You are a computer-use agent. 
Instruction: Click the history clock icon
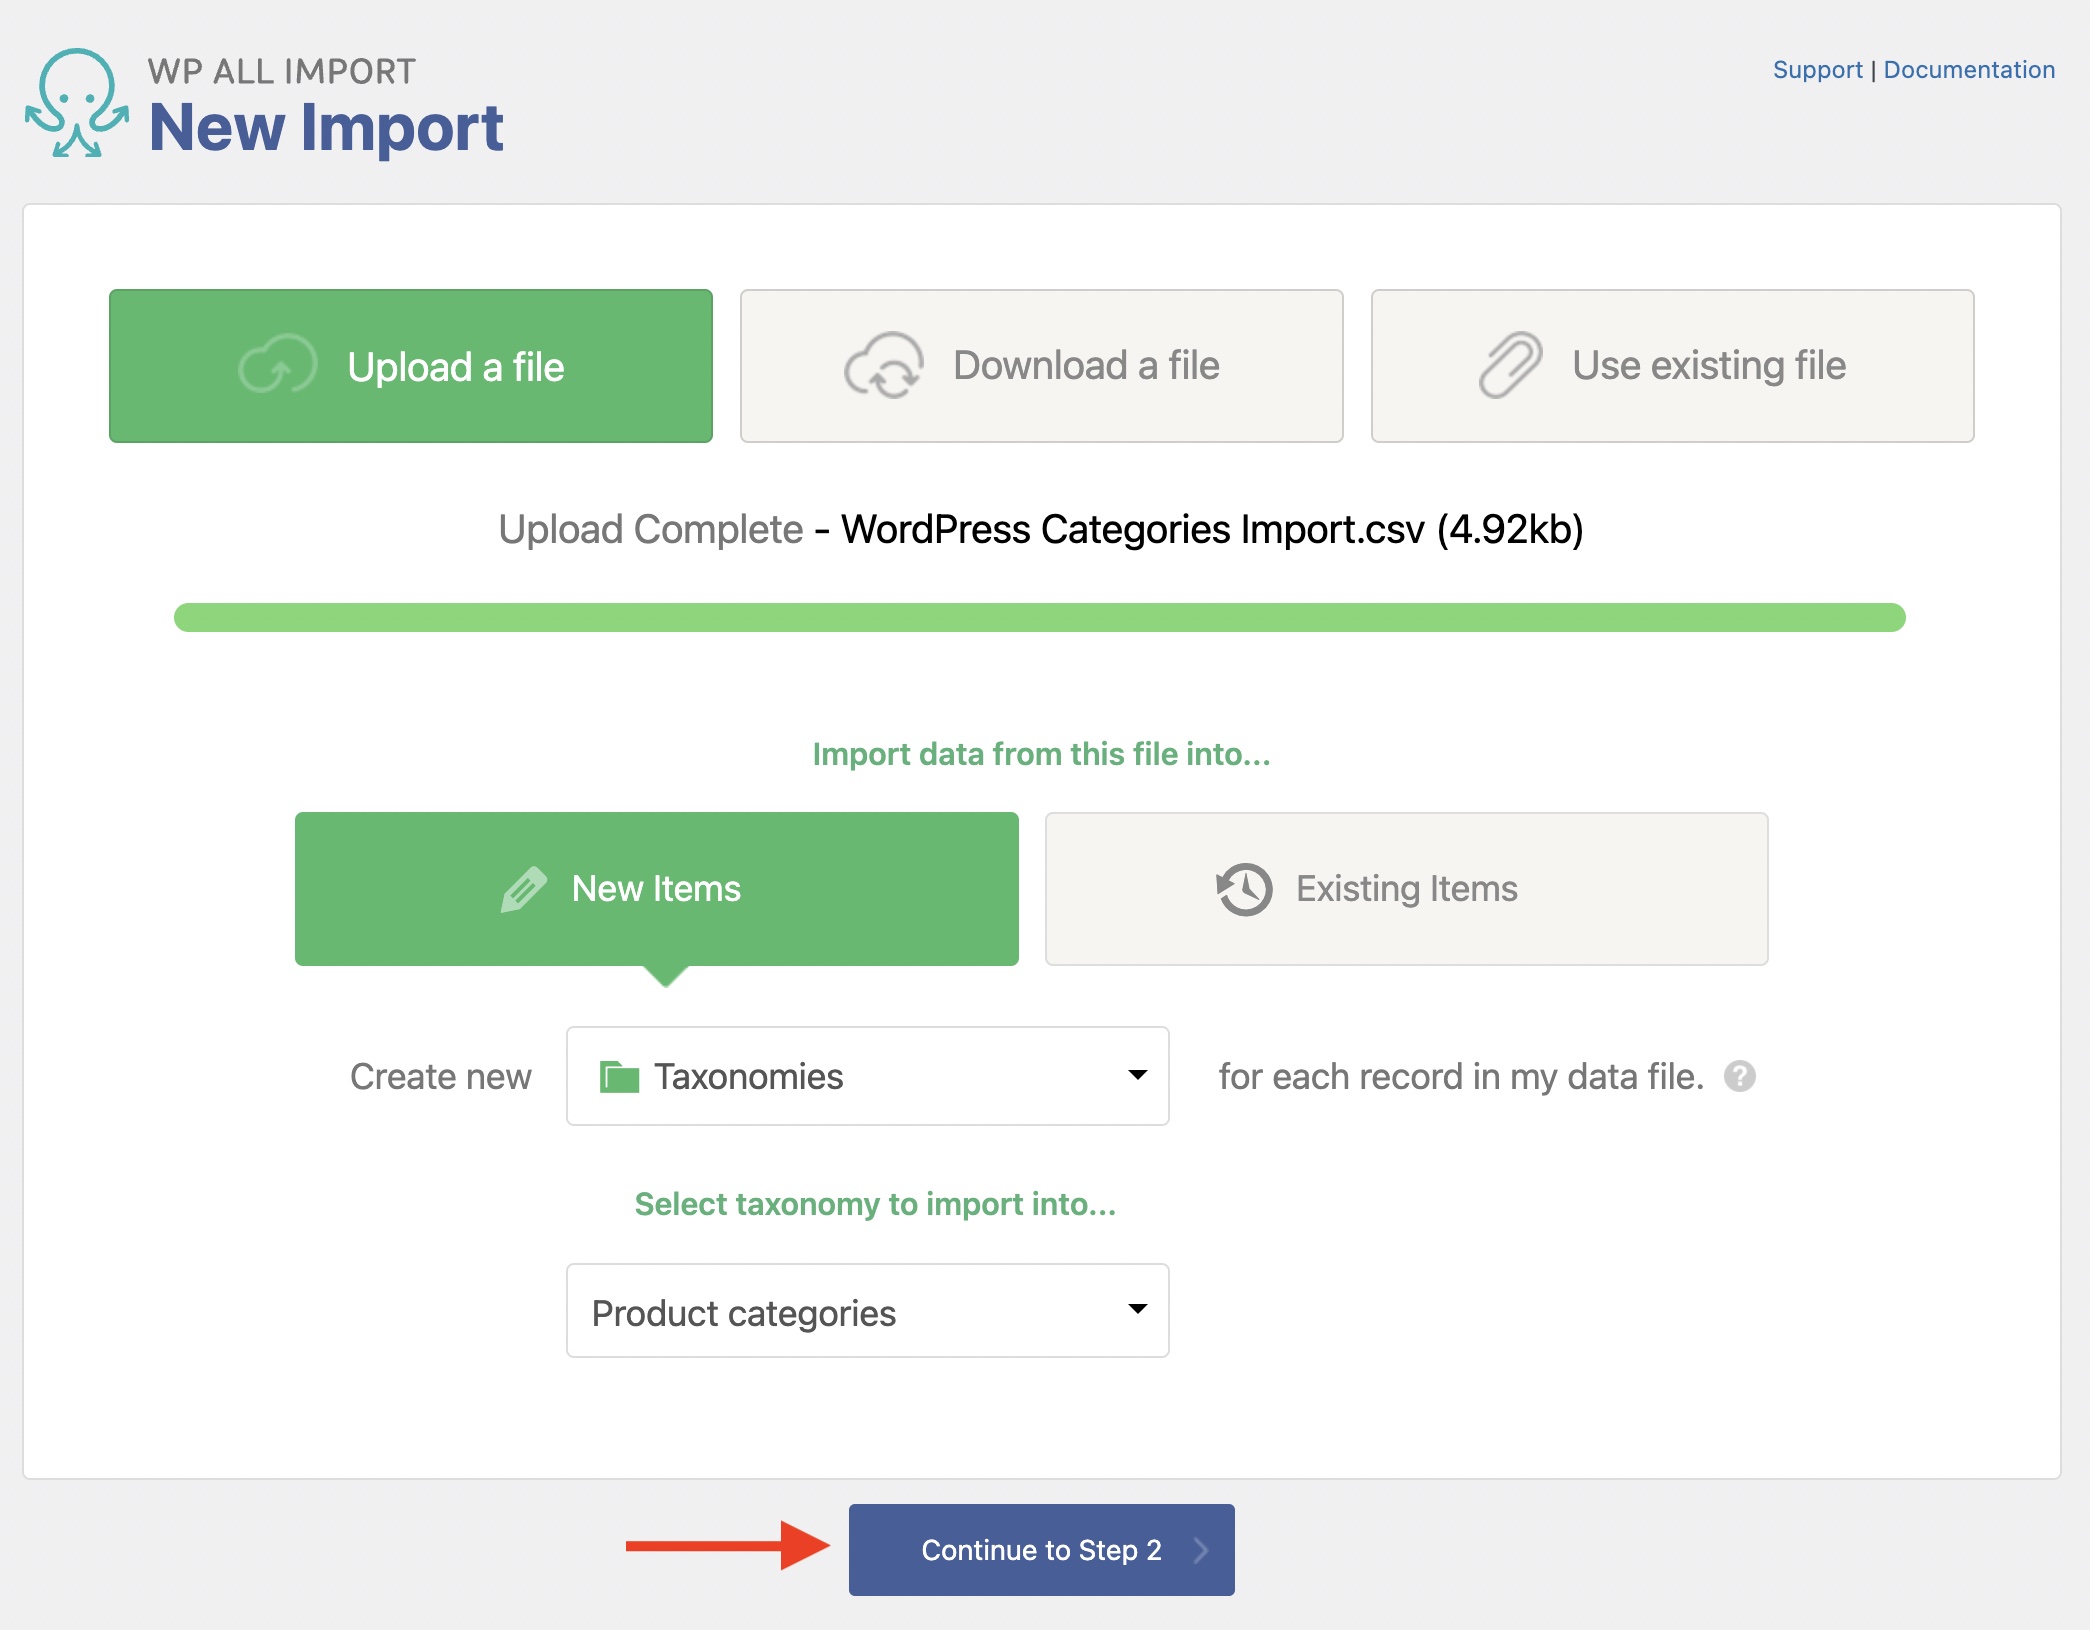[x=1244, y=889]
